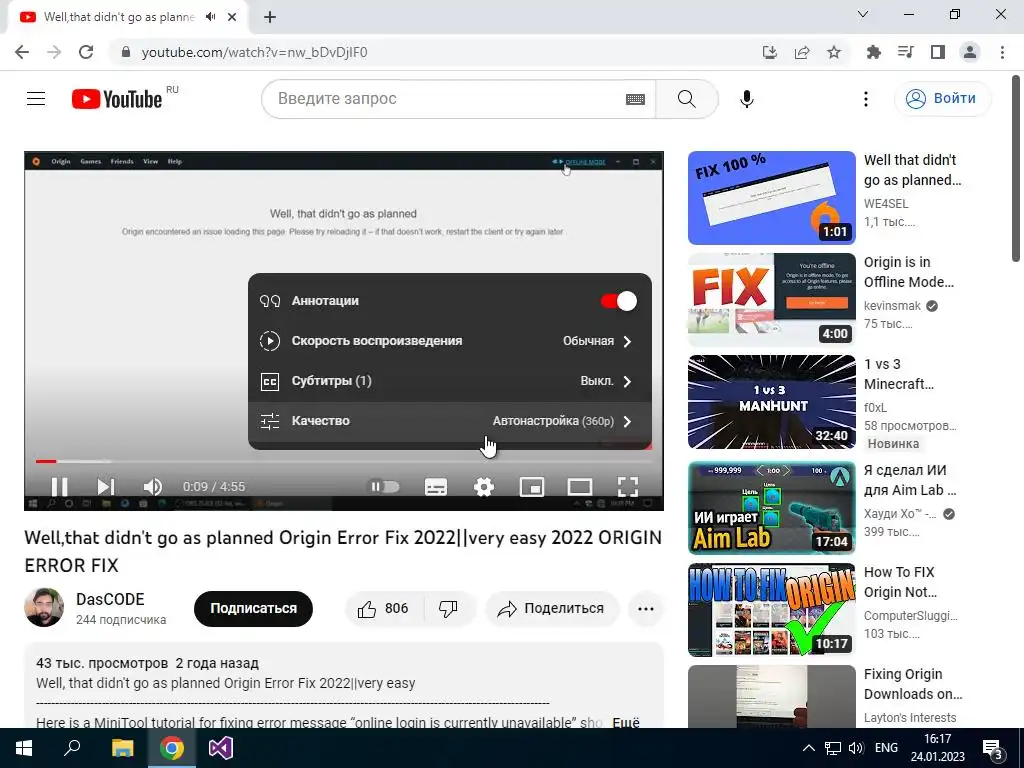Open 'Origin is in Offline Mode' video title
The width and height of the screenshot is (1024, 768).
click(909, 272)
